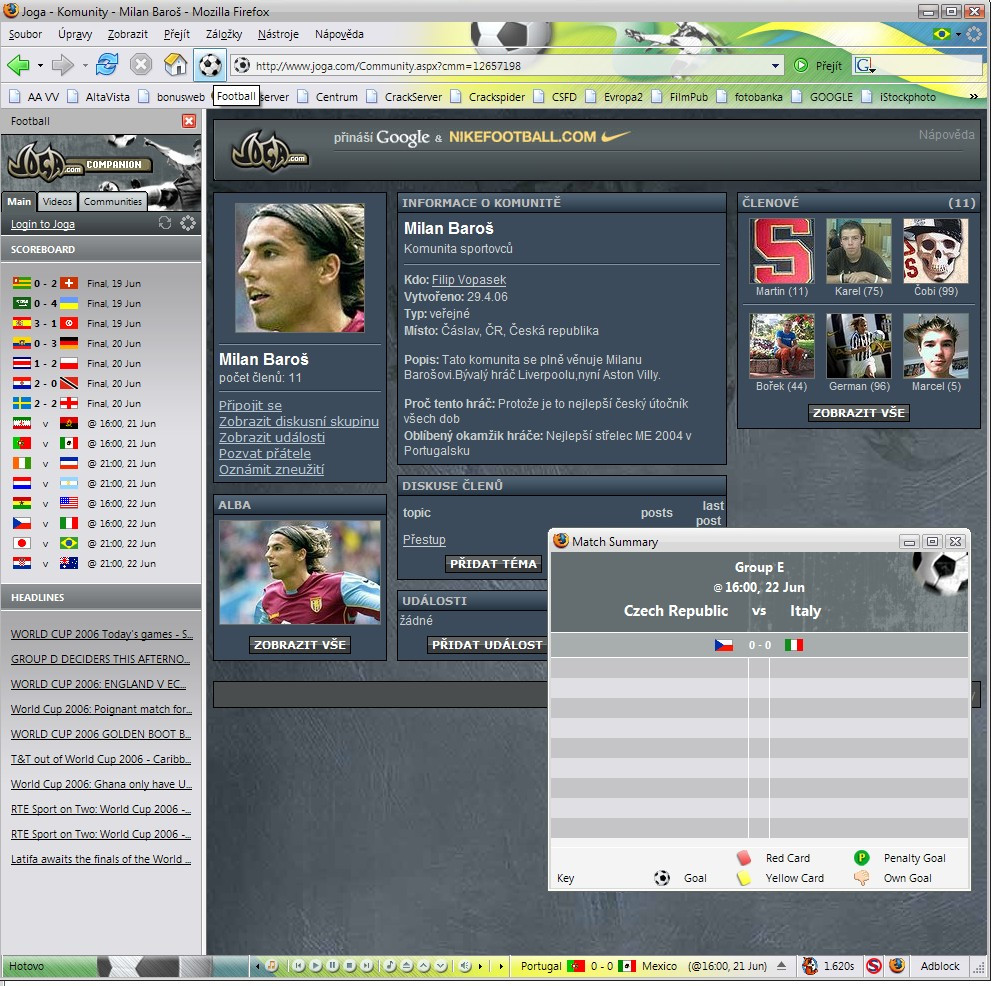Open the Nástroje menu
This screenshot has width=993, height=986.
(x=278, y=34)
